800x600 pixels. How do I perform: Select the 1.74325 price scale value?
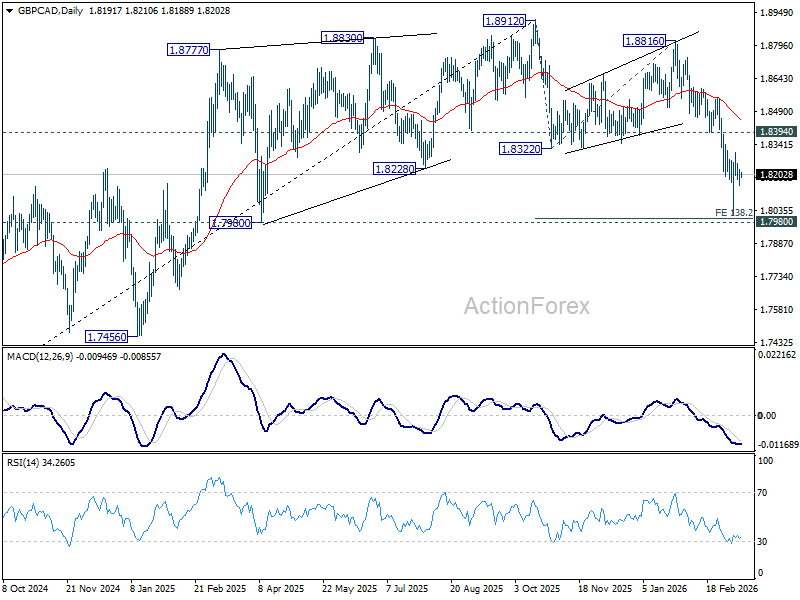pyautogui.click(x=777, y=342)
